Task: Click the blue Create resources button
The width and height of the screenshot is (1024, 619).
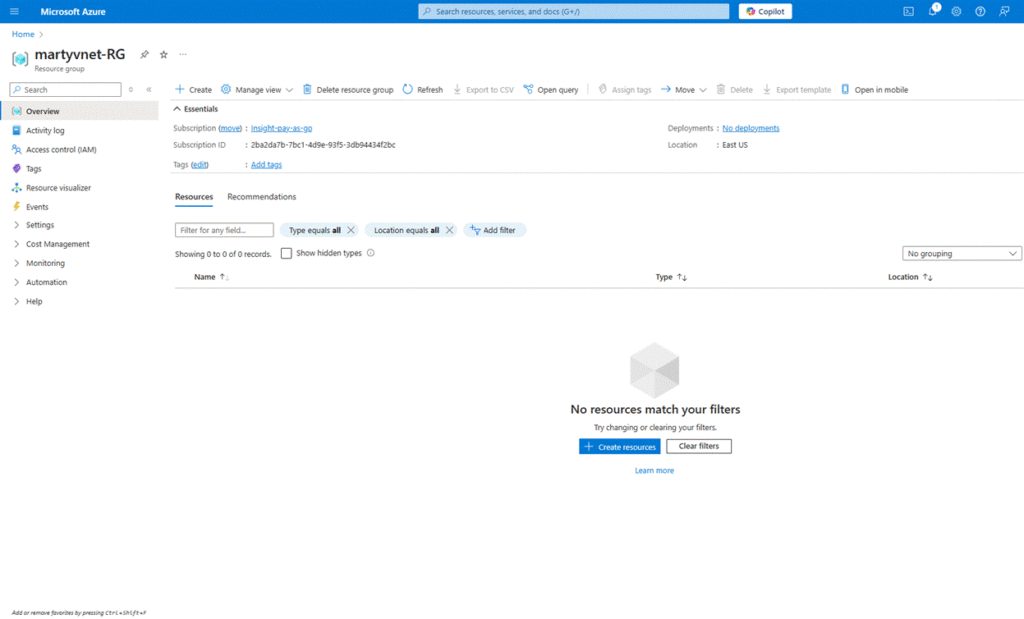Action: pos(619,446)
